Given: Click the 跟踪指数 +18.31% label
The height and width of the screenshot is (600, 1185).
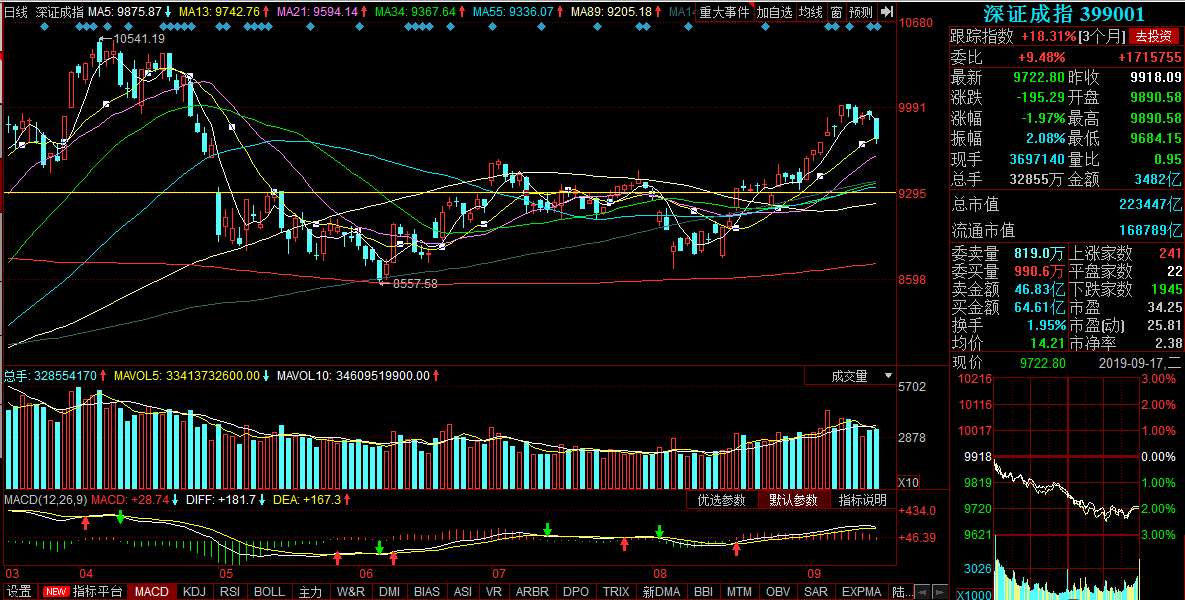Looking at the screenshot, I should point(1013,36).
